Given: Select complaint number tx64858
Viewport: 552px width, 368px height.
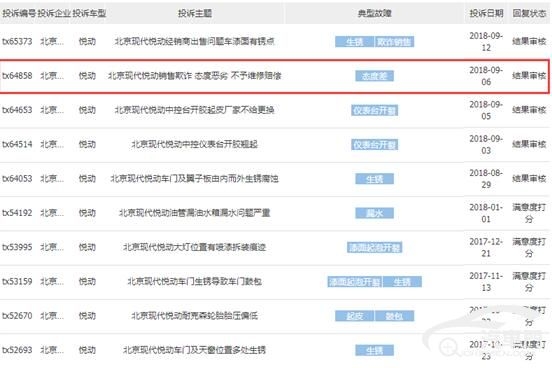Looking at the screenshot, I should (x=17, y=76).
